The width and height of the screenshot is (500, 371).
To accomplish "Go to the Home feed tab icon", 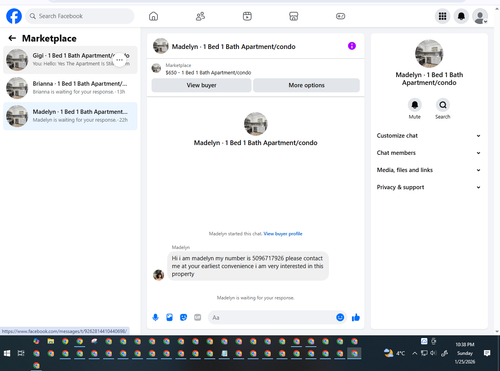I will (153, 16).
